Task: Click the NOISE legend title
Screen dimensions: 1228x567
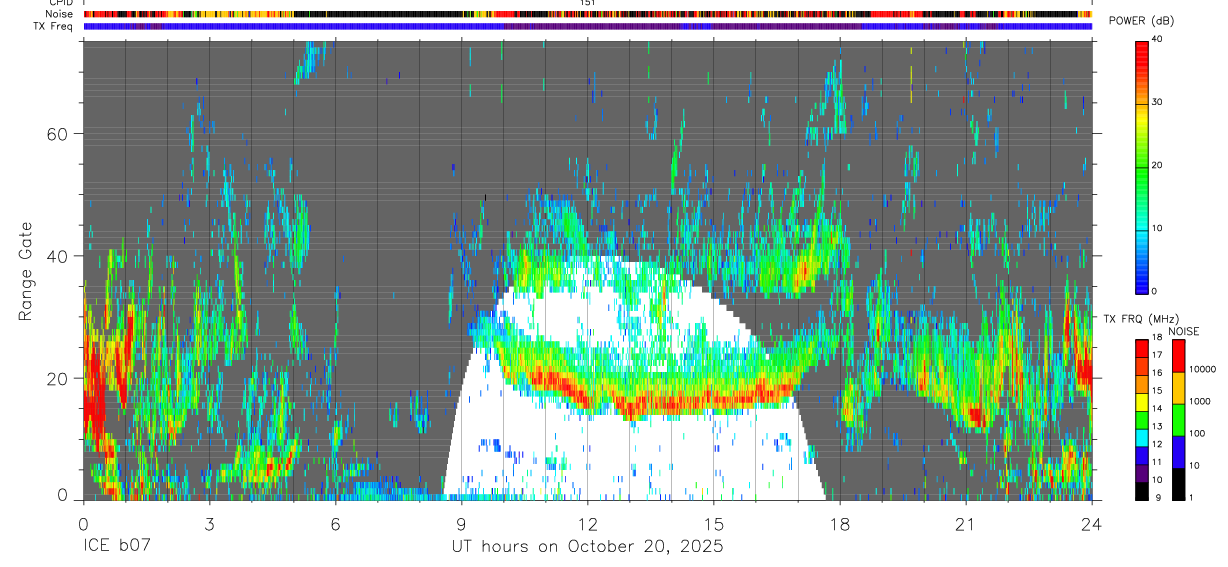Action: coord(1183,331)
